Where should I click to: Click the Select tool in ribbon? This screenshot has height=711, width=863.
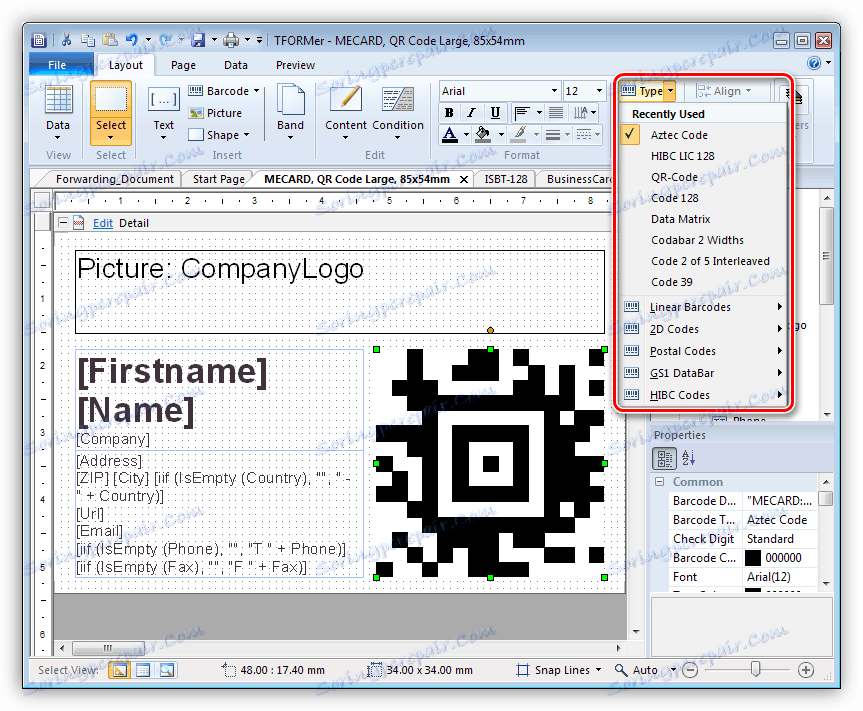click(x=111, y=113)
